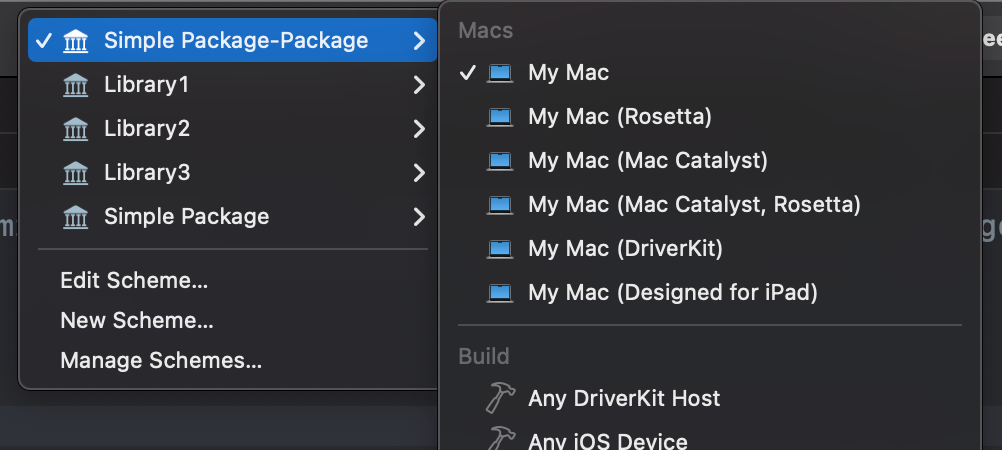This screenshot has width=1002, height=450.
Task: Click the checkmark beside Simple Package-Package
Action: point(42,41)
